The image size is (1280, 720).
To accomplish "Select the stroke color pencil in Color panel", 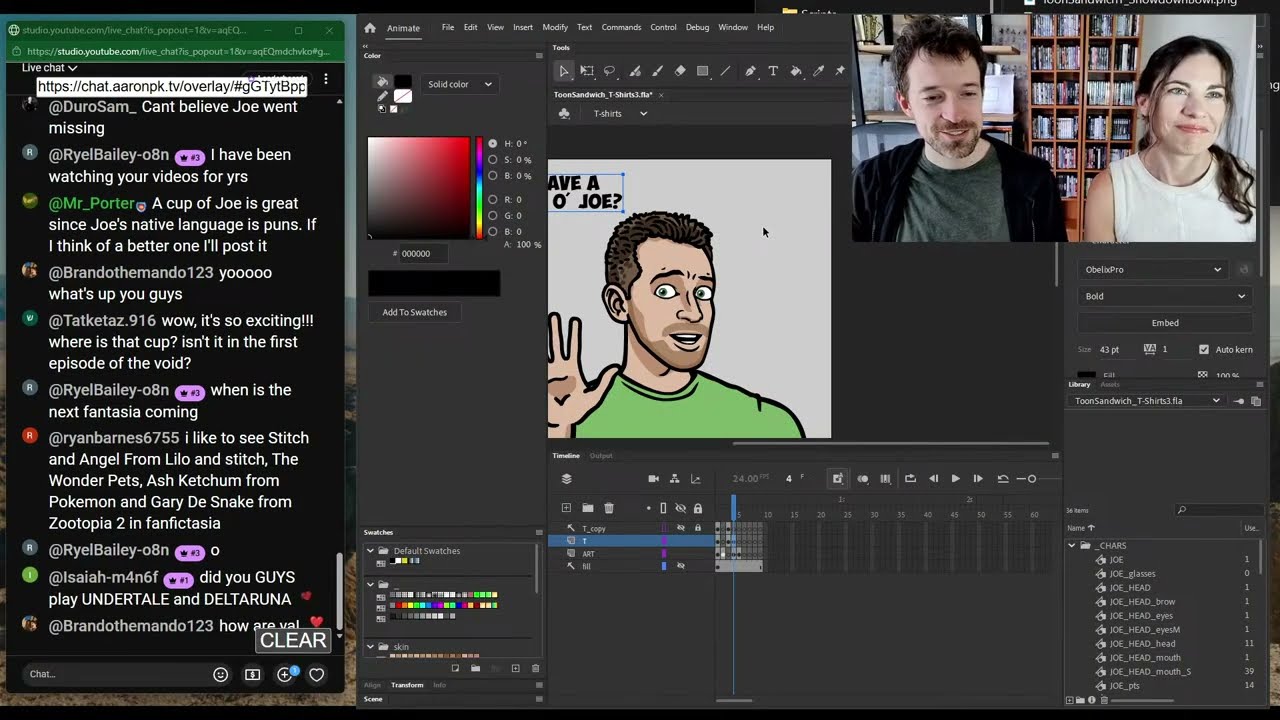I will 382,97.
